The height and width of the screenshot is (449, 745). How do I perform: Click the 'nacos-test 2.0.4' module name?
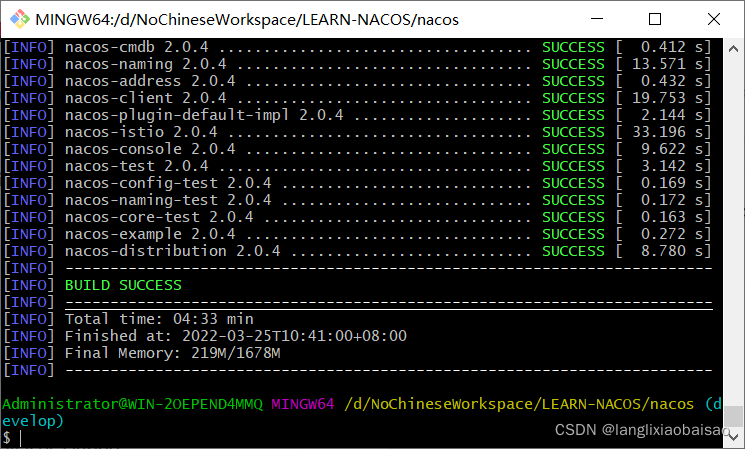pos(136,166)
